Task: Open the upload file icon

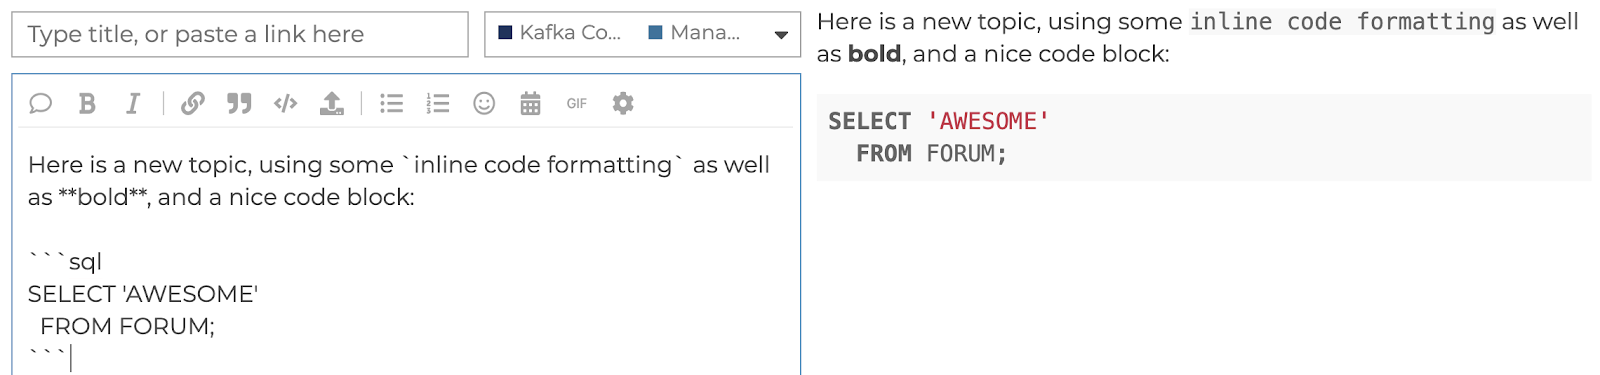Action: 332,103
